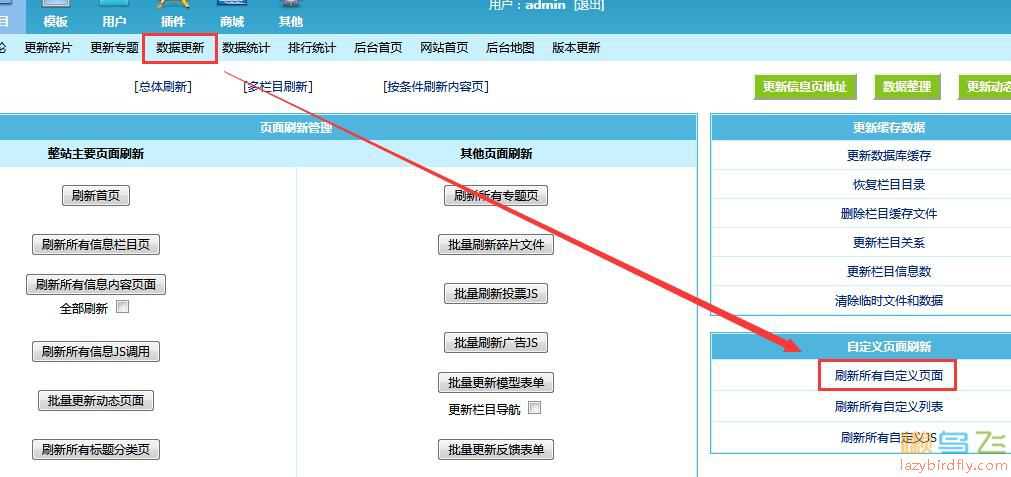This screenshot has height=477, width=1011.
Task: Click the 整站主要页面刷新 column heading
Action: click(x=96, y=154)
